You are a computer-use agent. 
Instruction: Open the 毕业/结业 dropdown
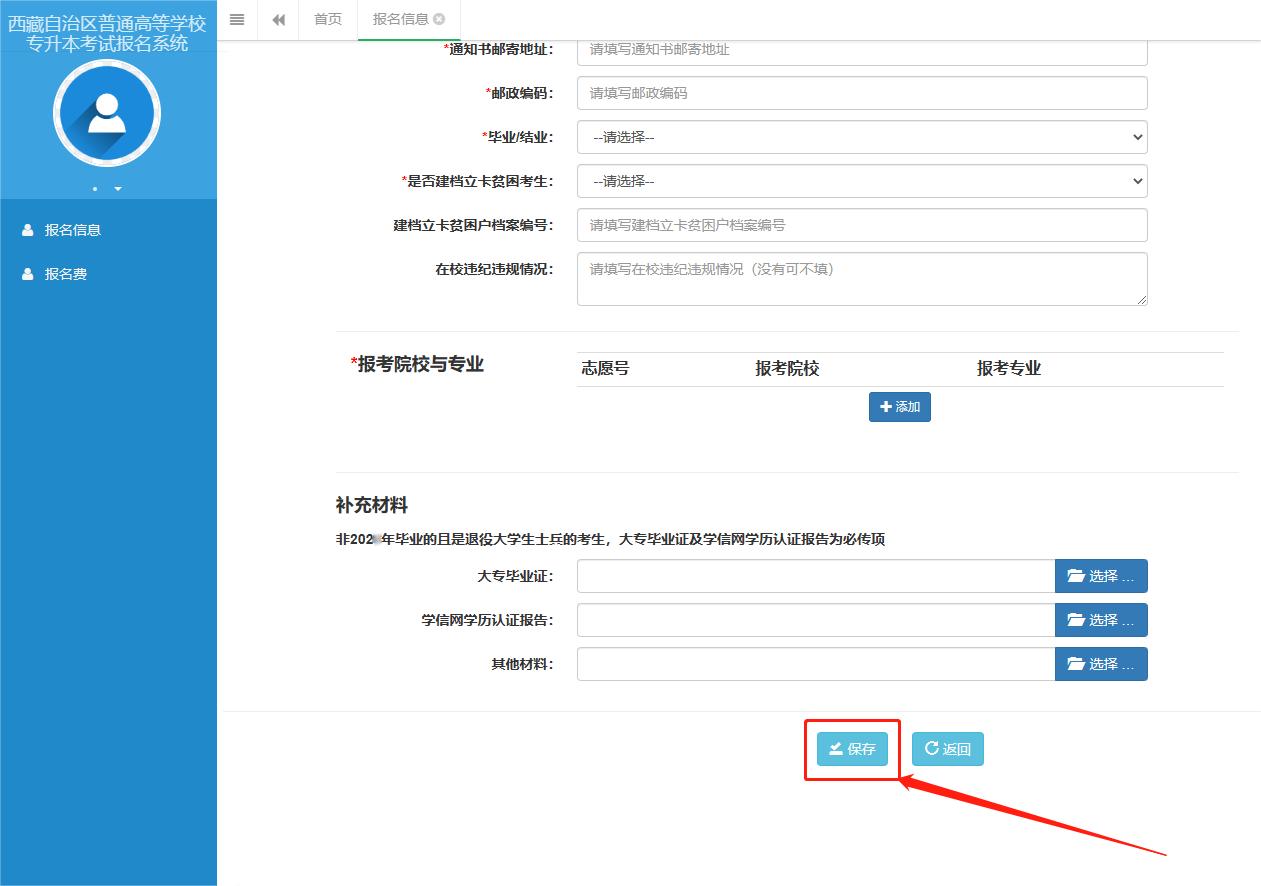861,137
